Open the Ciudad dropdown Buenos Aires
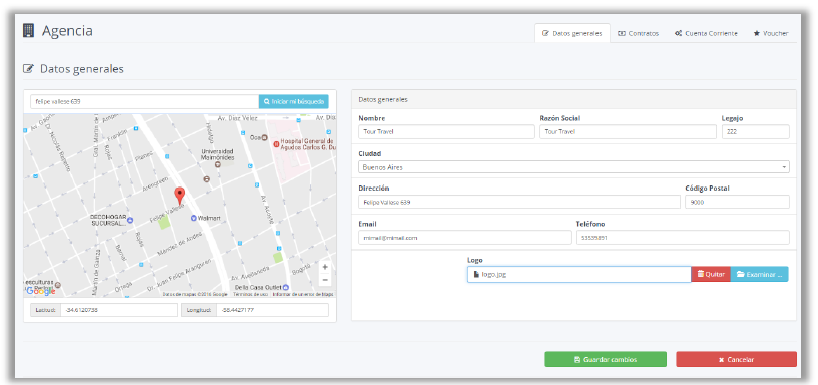 click(x=574, y=167)
